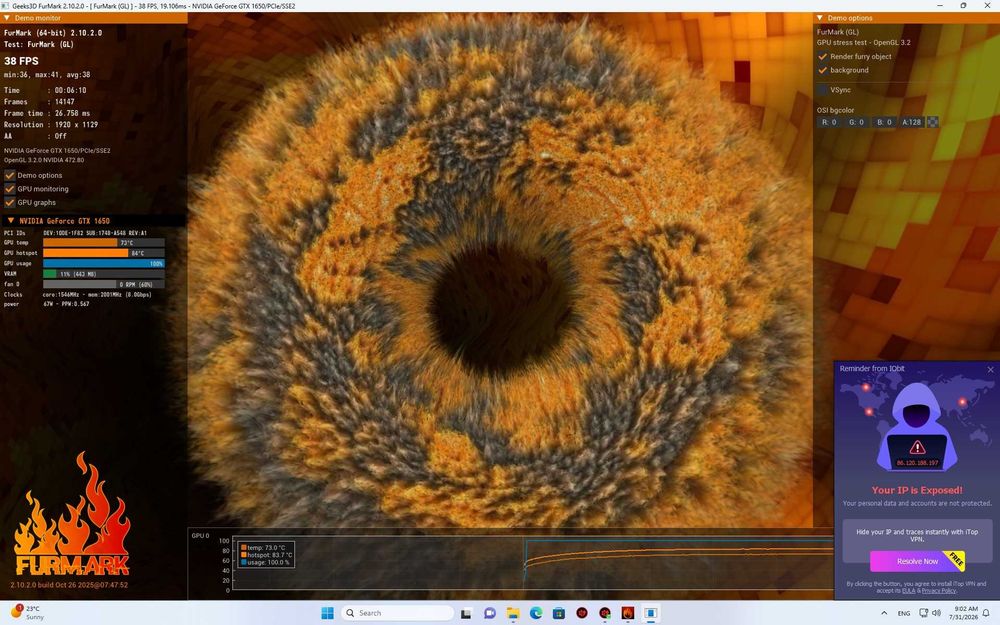Click the PCI IDs device line
1000x625 pixels.
point(75,233)
